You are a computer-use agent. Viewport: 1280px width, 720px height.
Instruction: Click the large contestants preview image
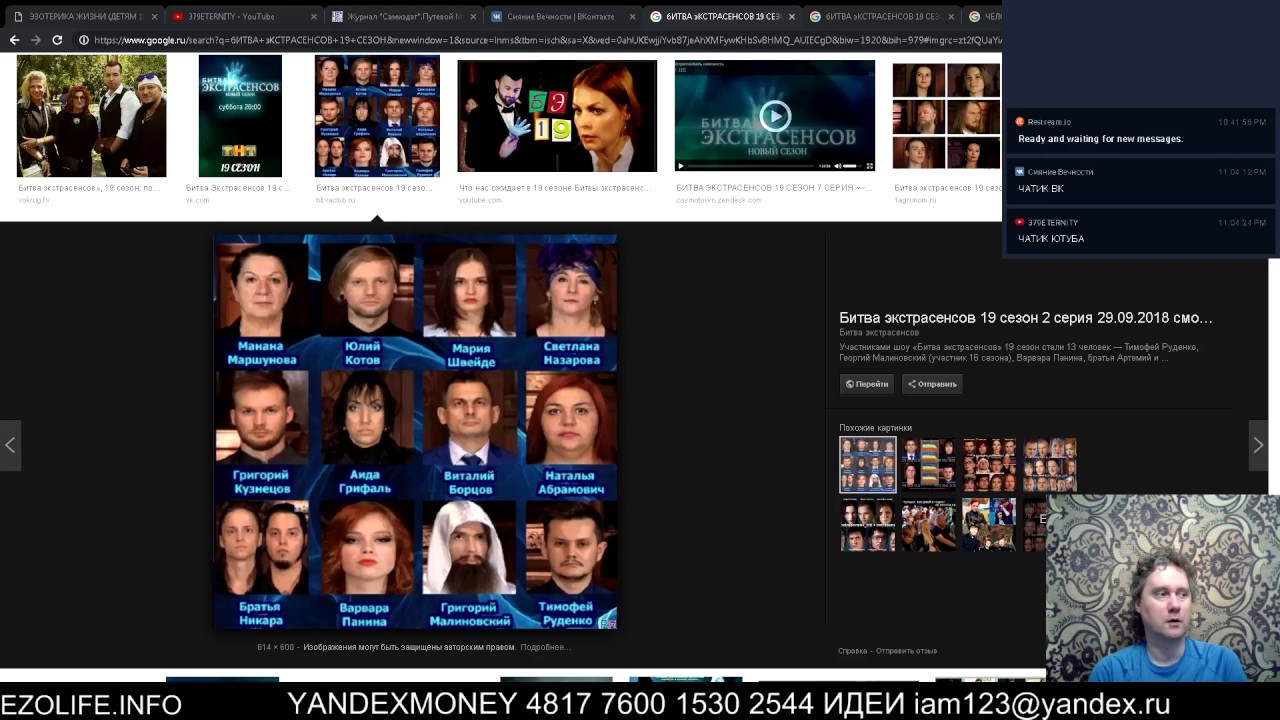[415, 431]
